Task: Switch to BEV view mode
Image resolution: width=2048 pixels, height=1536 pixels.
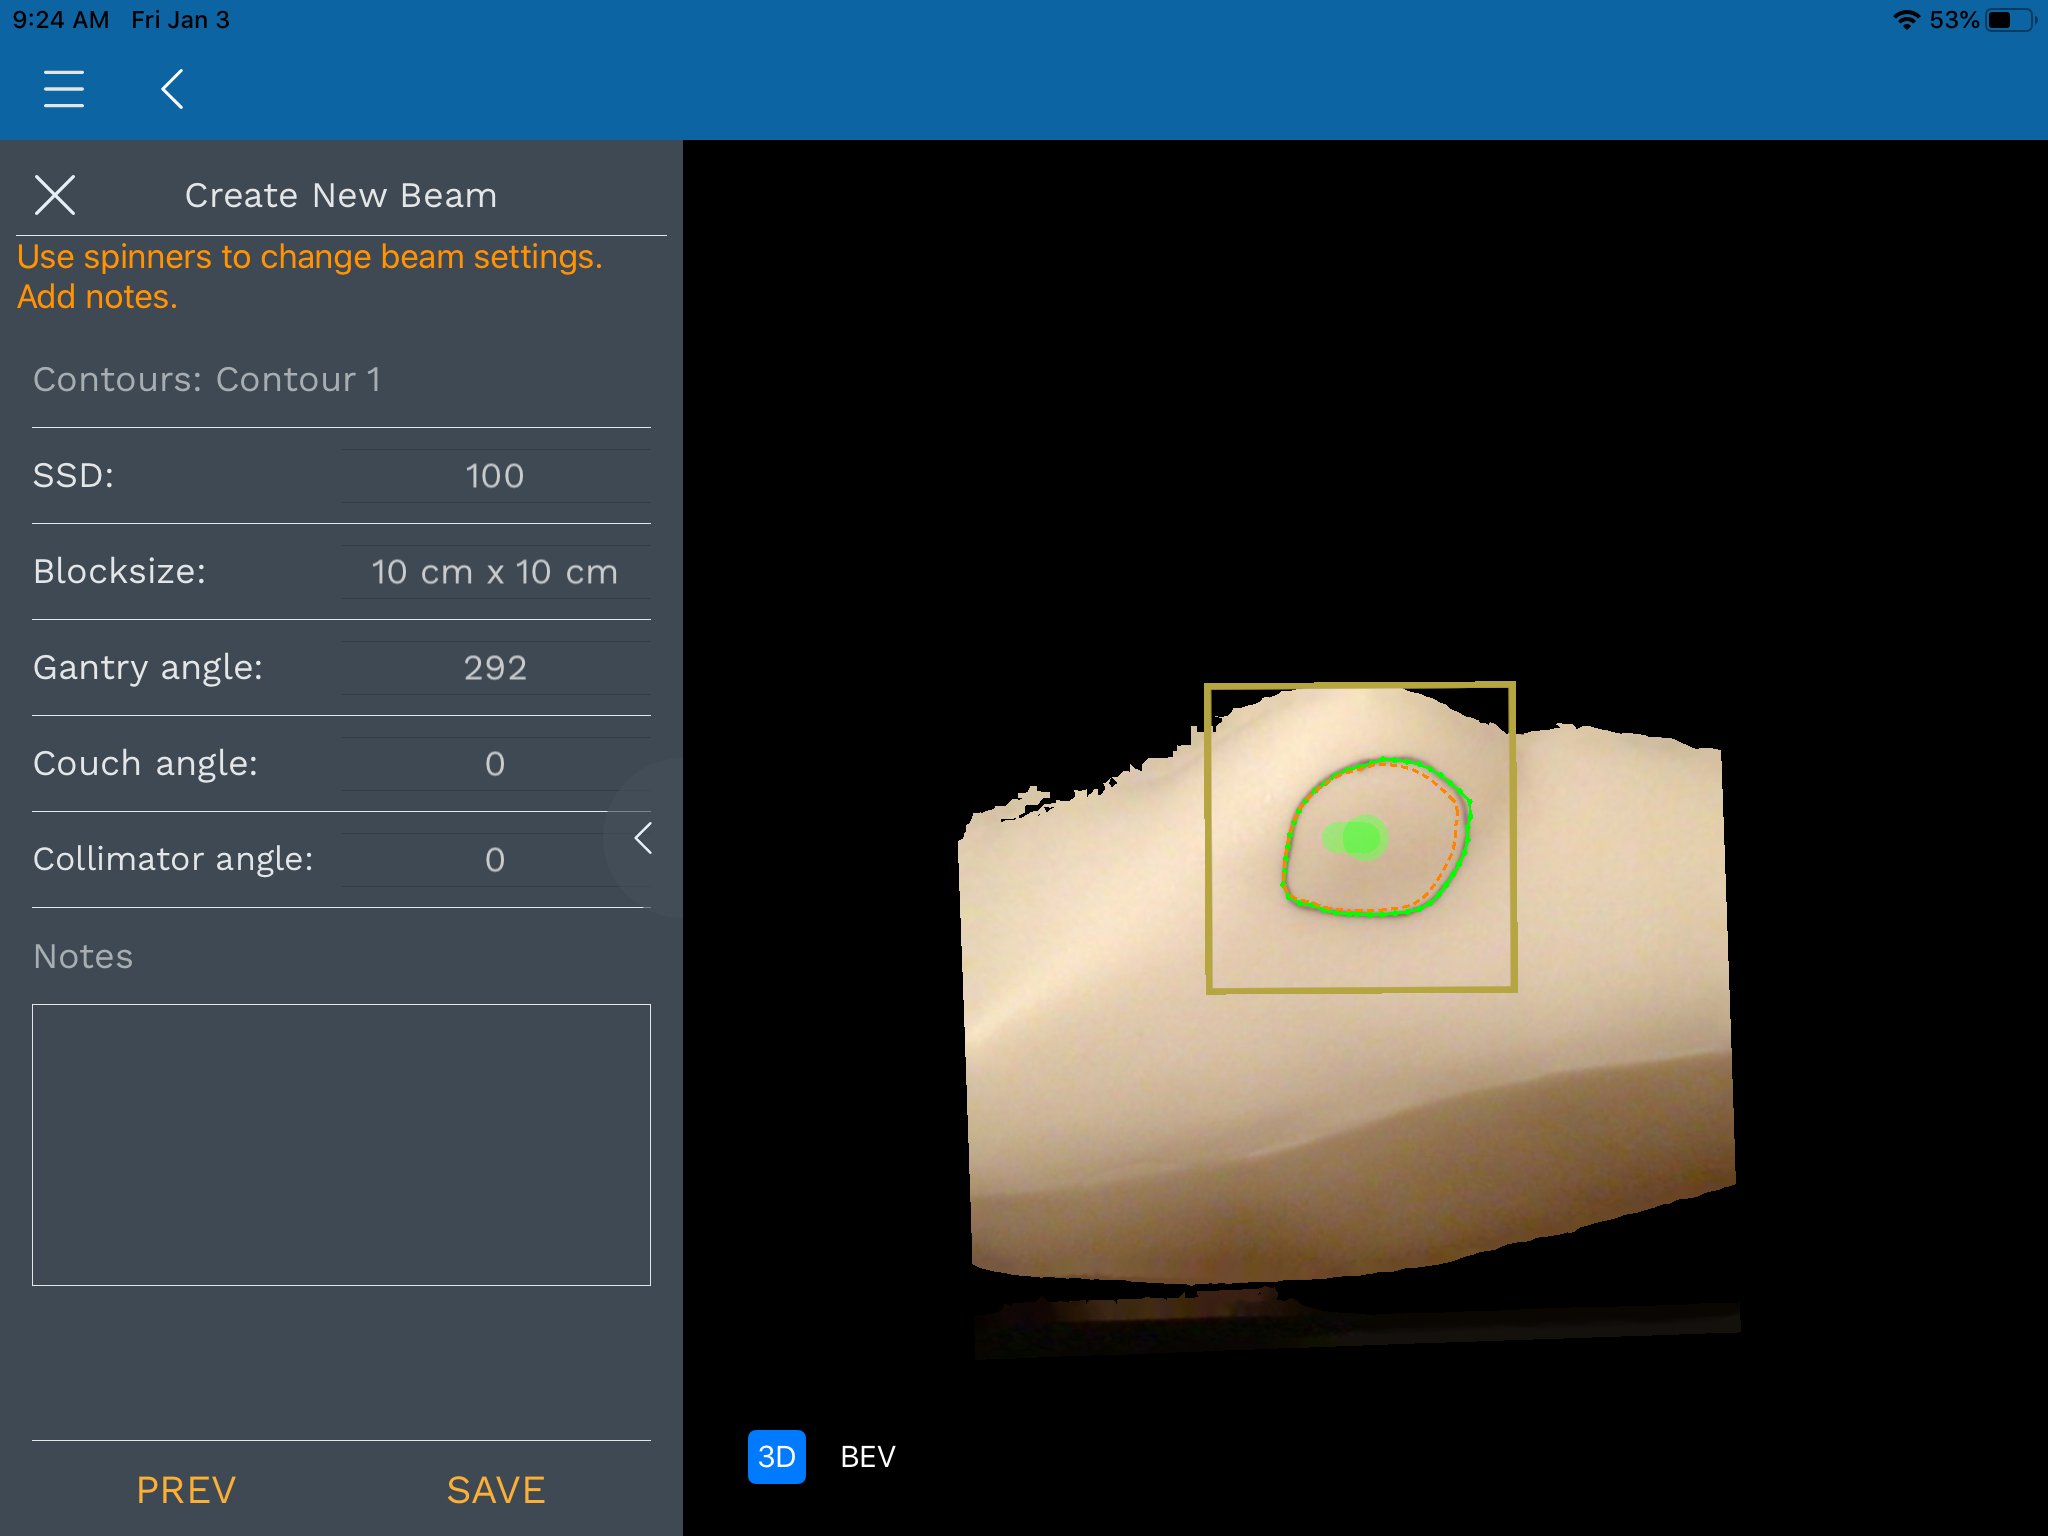Action: tap(867, 1457)
